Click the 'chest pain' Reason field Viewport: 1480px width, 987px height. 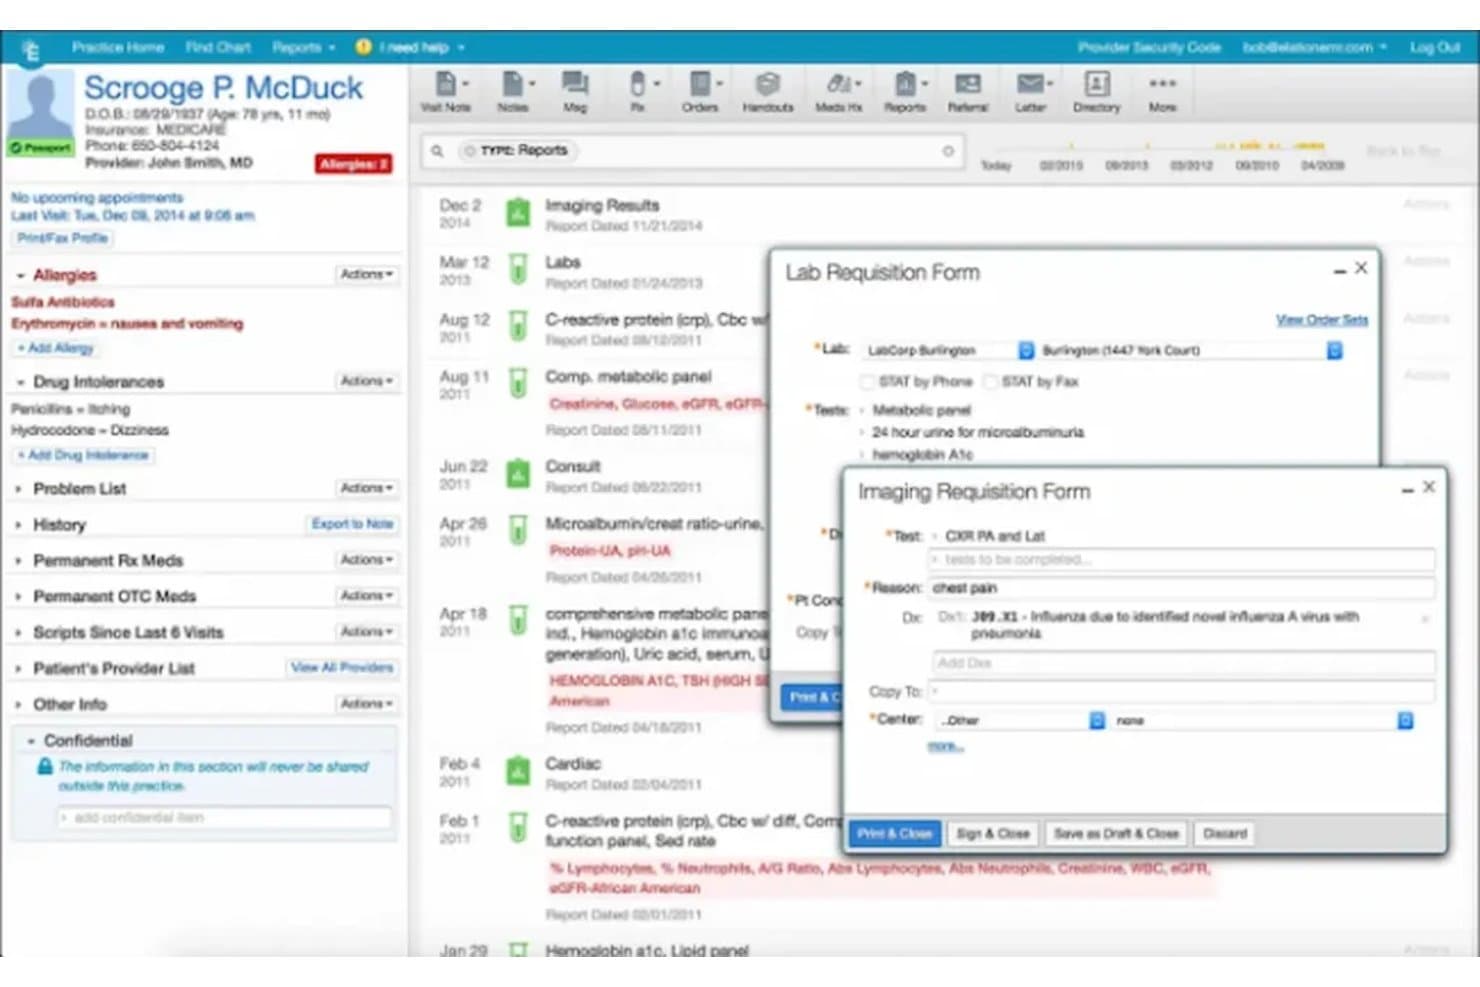coord(1182,588)
